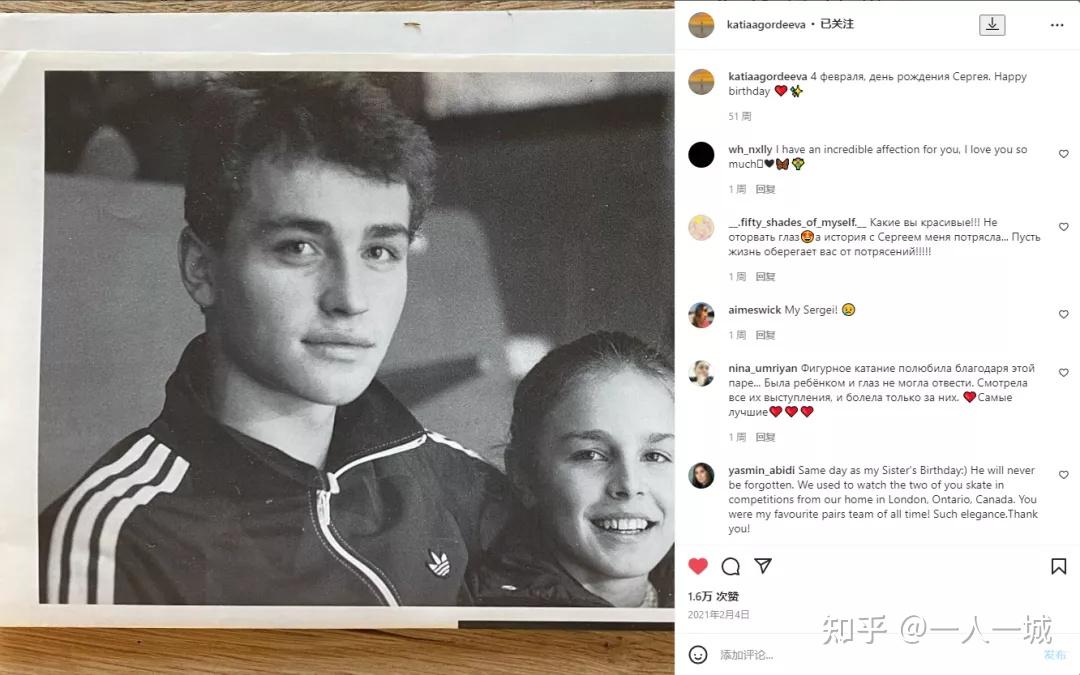Open emoji picker smiley icon
This screenshot has height=675, width=1080.
coord(698,654)
